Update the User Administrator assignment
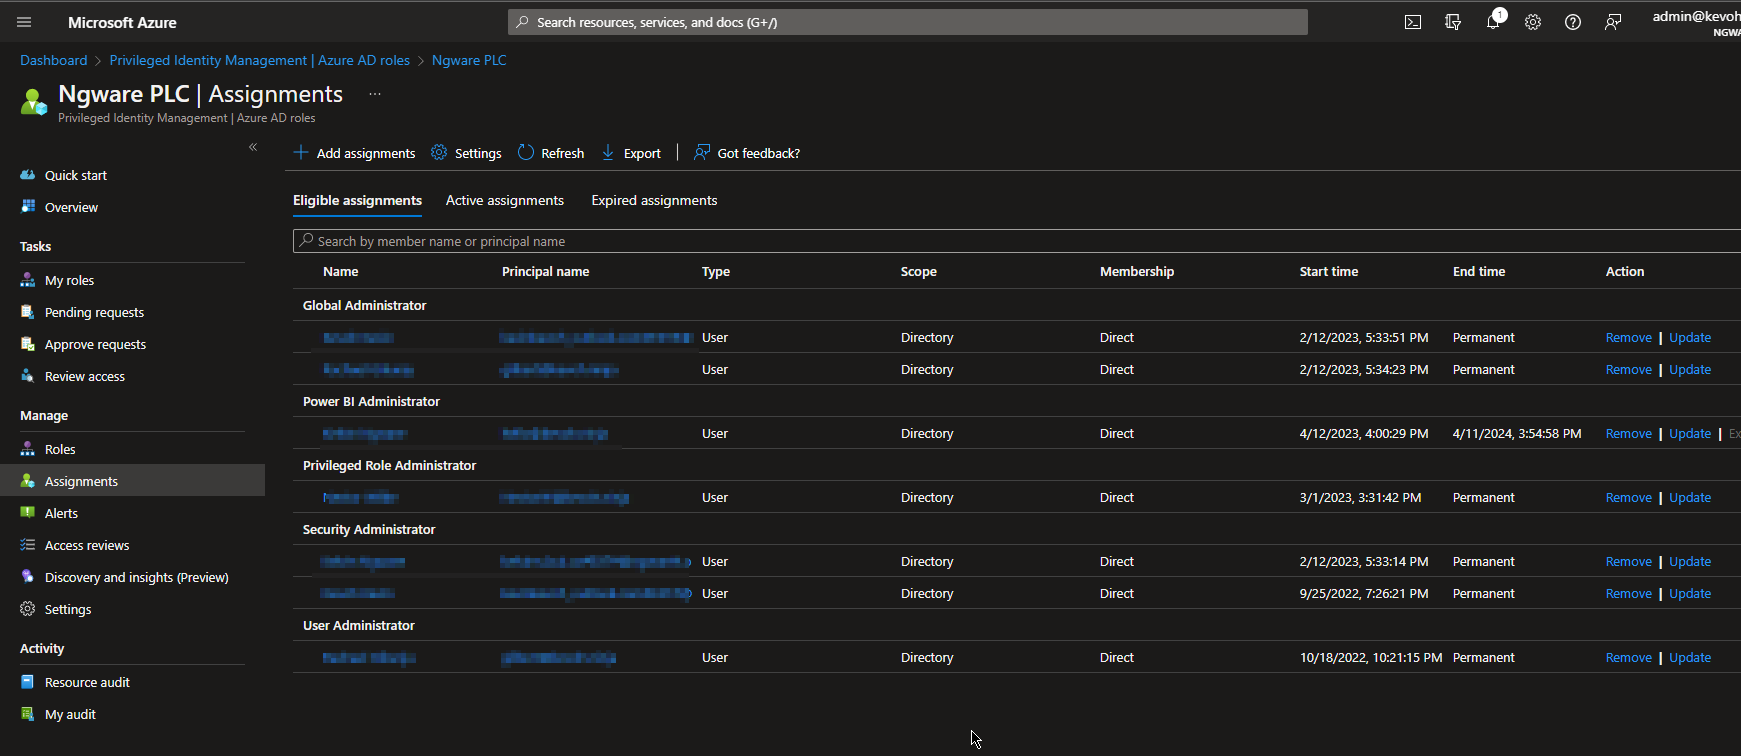This screenshot has height=756, width=1741. click(1689, 657)
